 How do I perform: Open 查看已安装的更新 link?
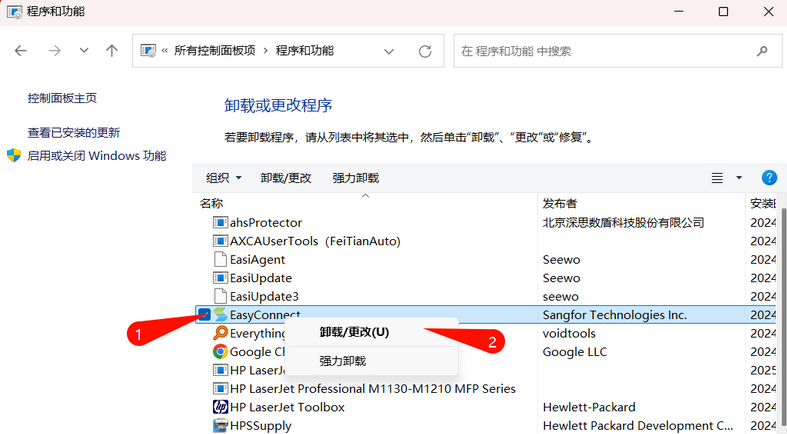coord(74,132)
